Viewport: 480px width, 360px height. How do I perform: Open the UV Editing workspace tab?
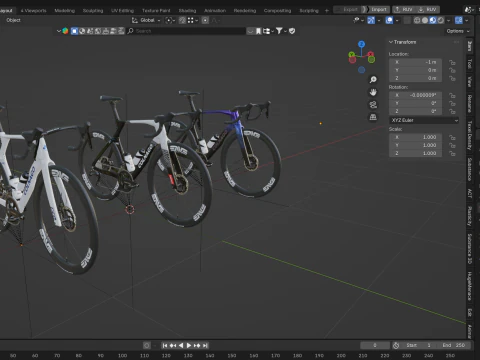pyautogui.click(x=122, y=11)
